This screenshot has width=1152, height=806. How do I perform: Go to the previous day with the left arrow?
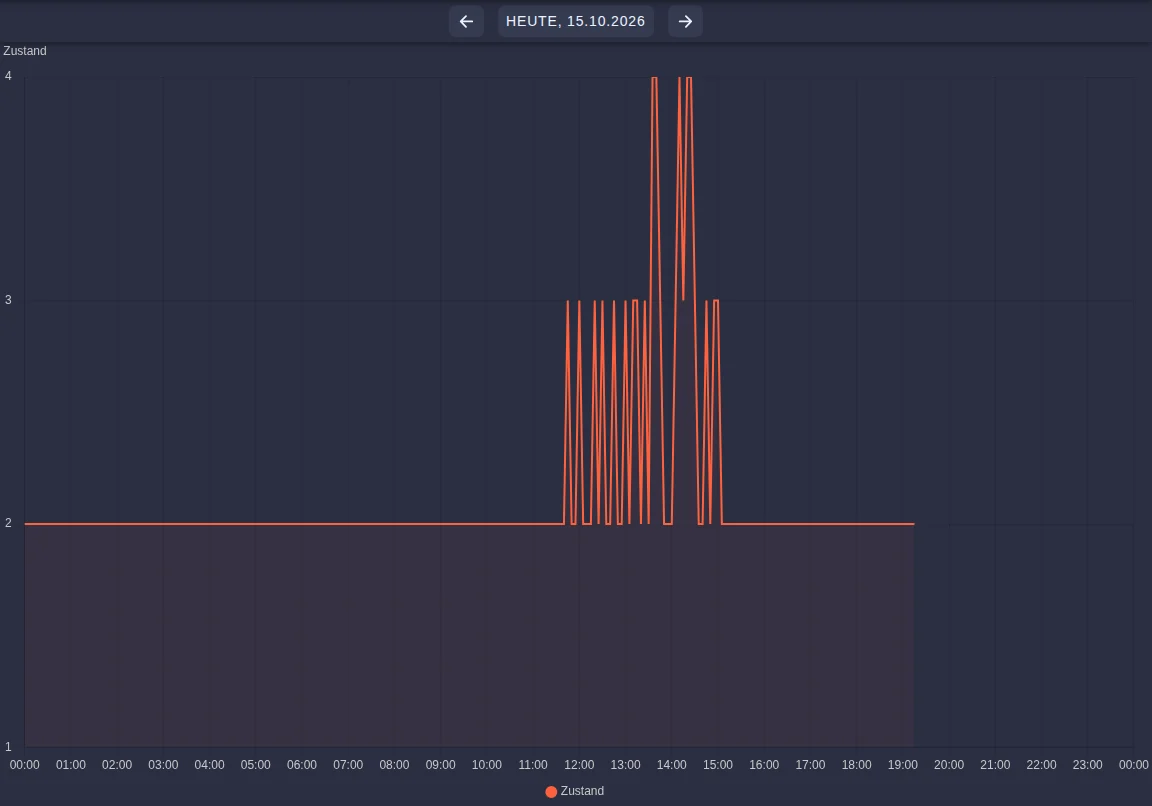(466, 21)
